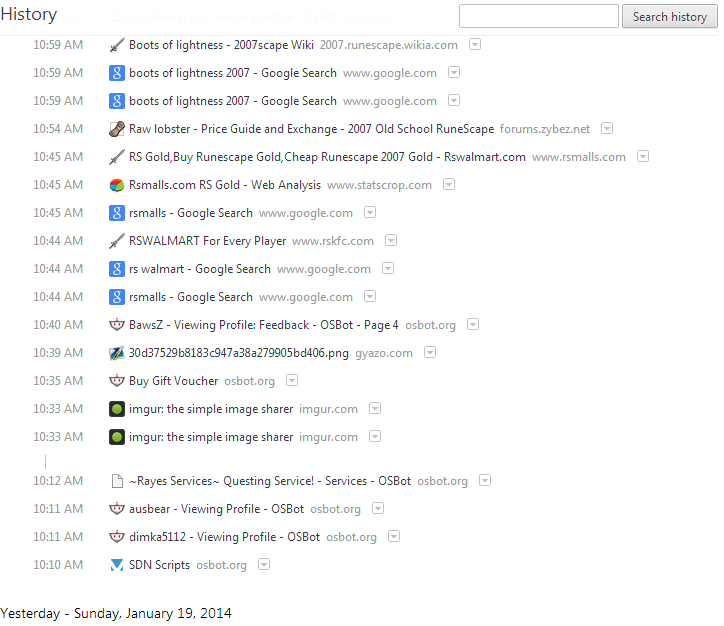Click the favicon beside Raw lobster Price Guide
This screenshot has width=724, height=626.
point(116,129)
